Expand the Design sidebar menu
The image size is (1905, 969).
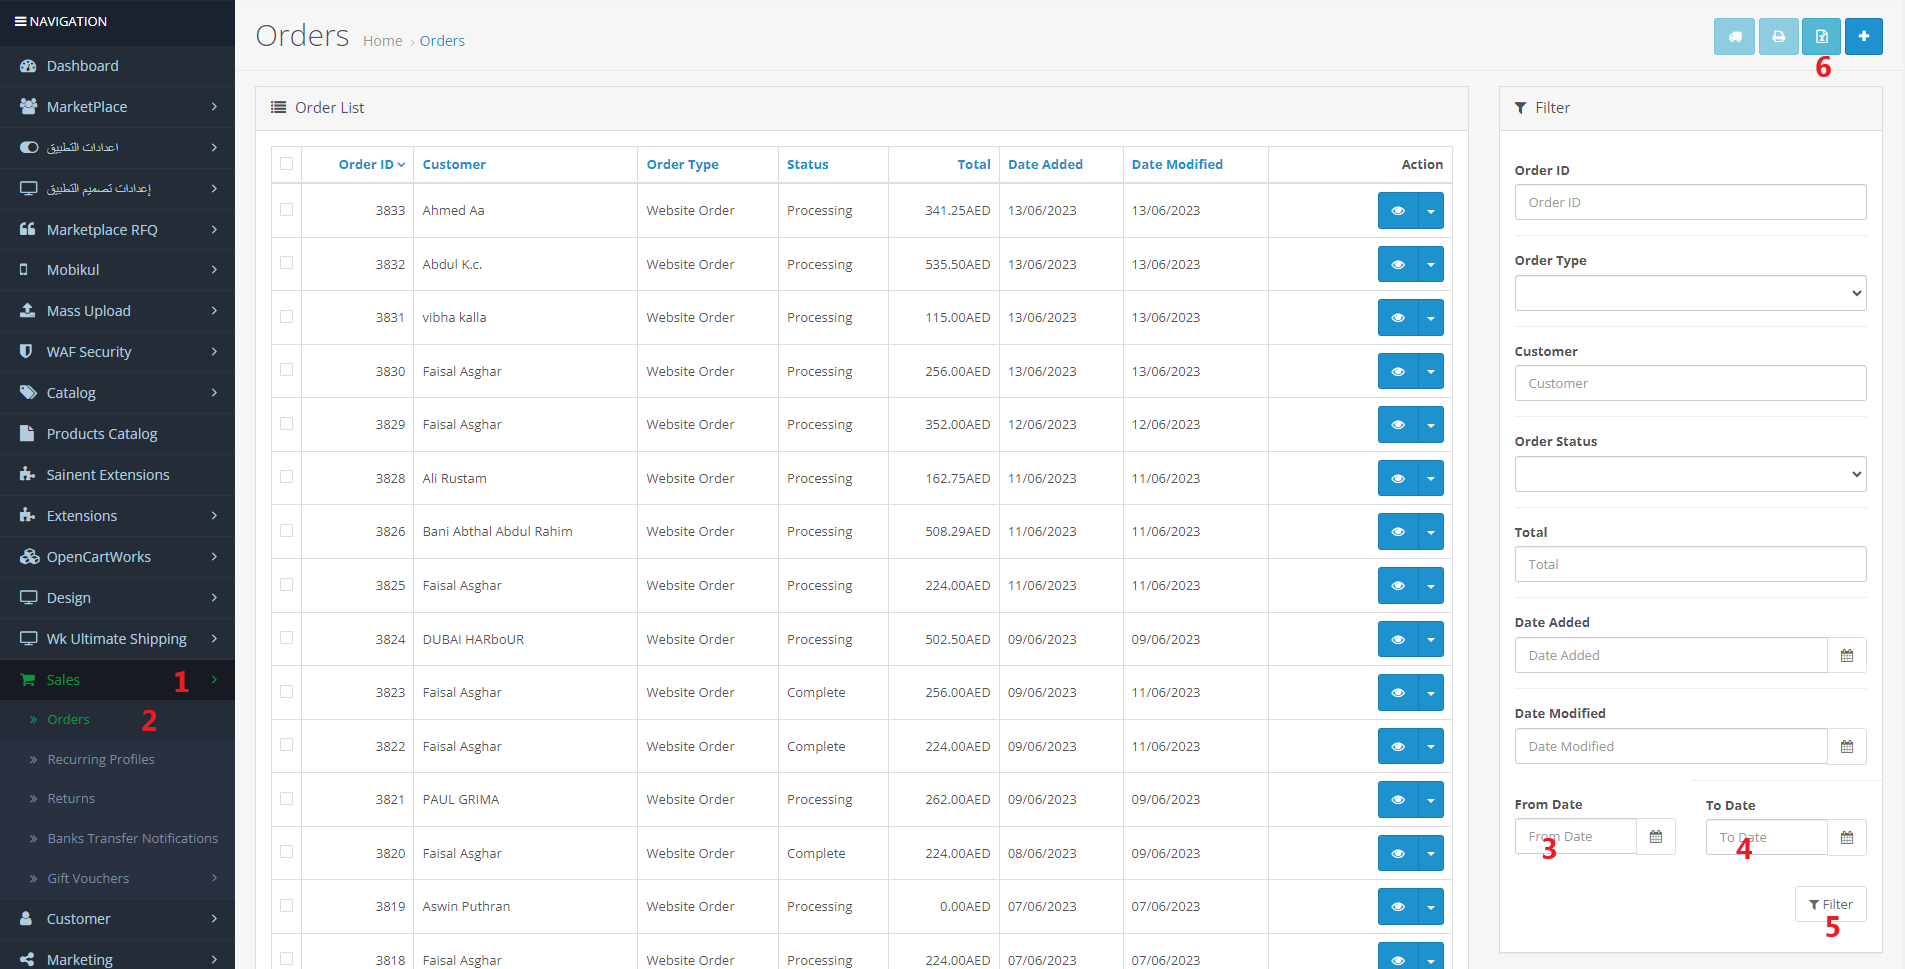pyautogui.click(x=117, y=598)
